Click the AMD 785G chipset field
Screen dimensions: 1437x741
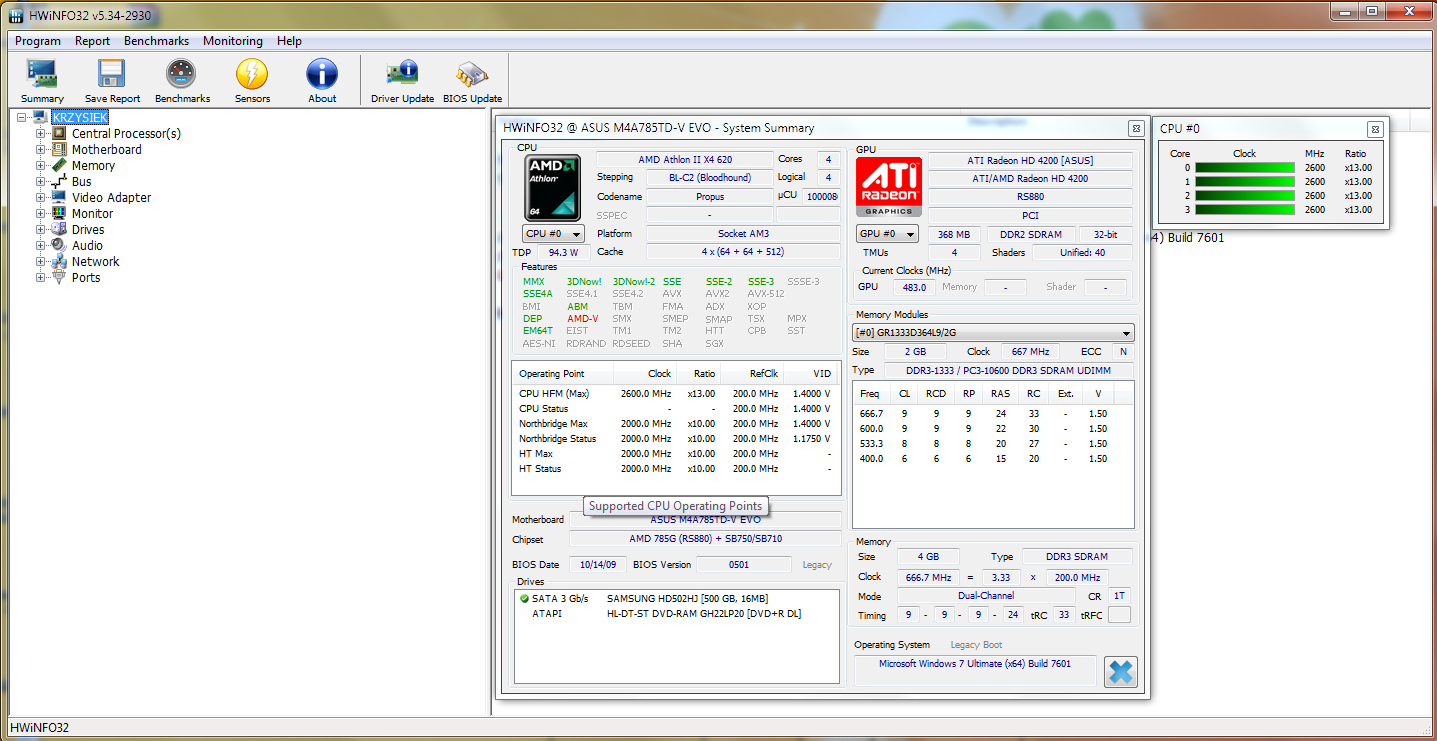coord(705,539)
